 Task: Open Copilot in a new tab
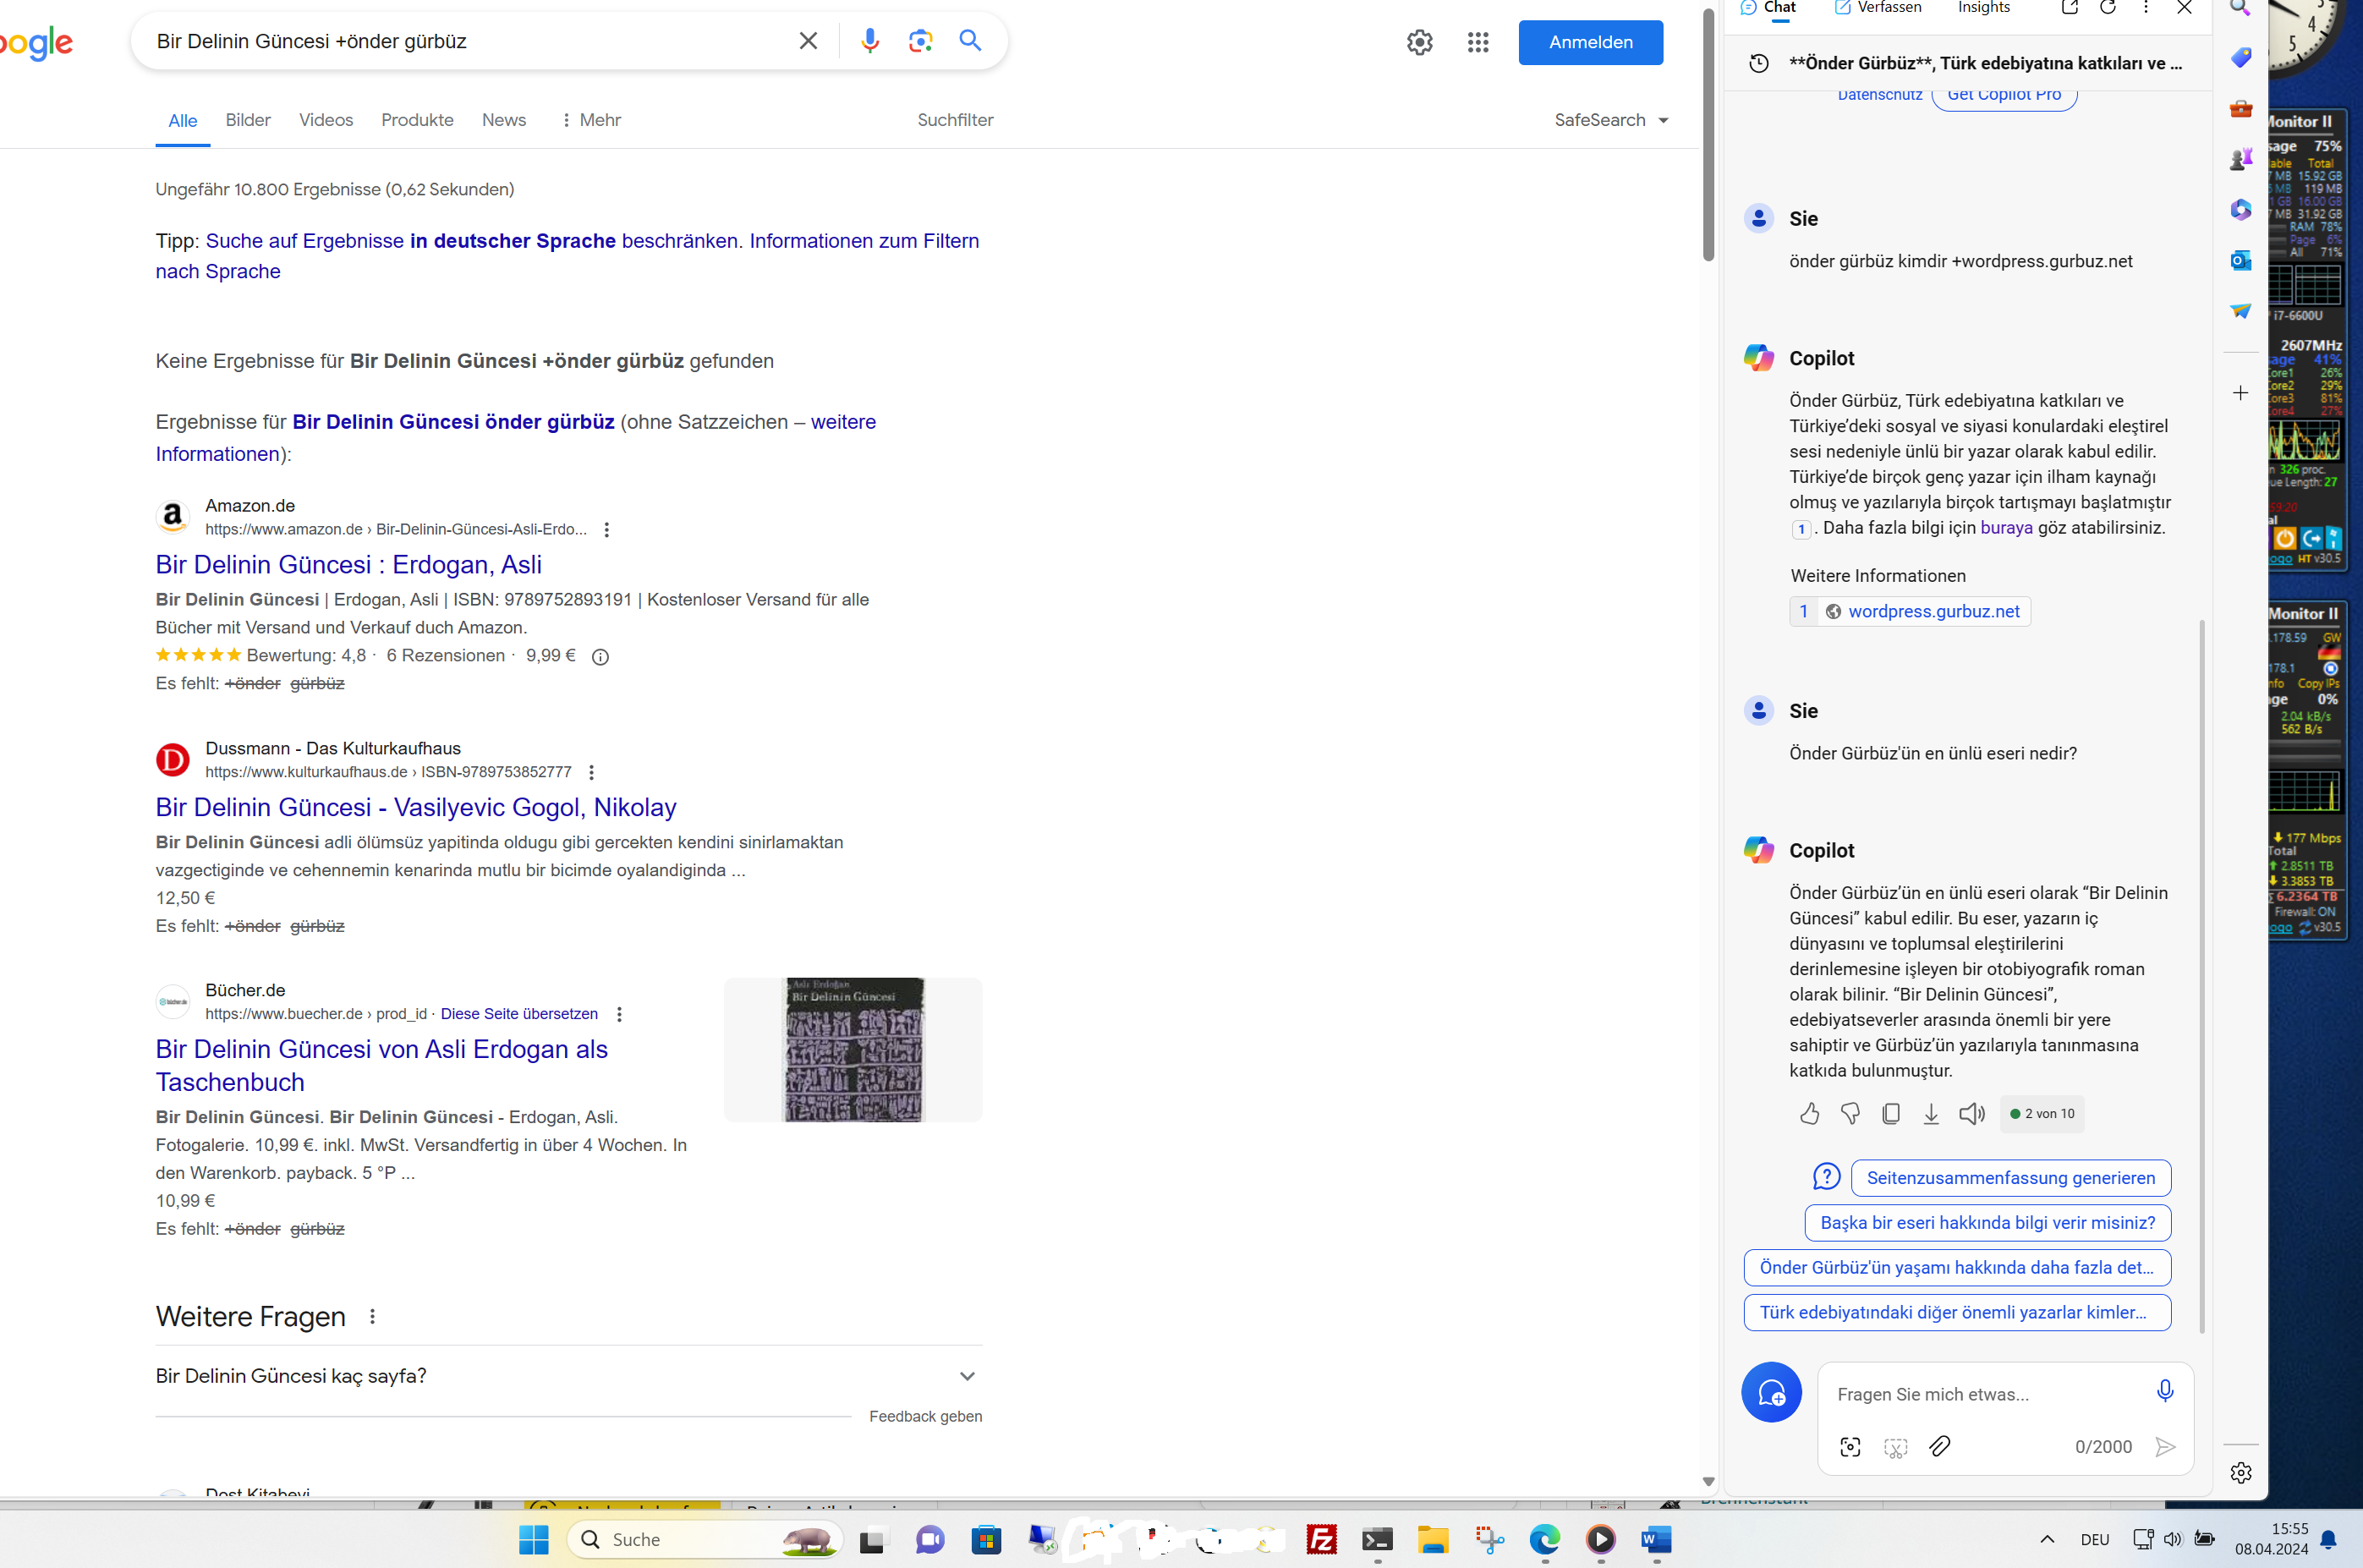[2070, 8]
